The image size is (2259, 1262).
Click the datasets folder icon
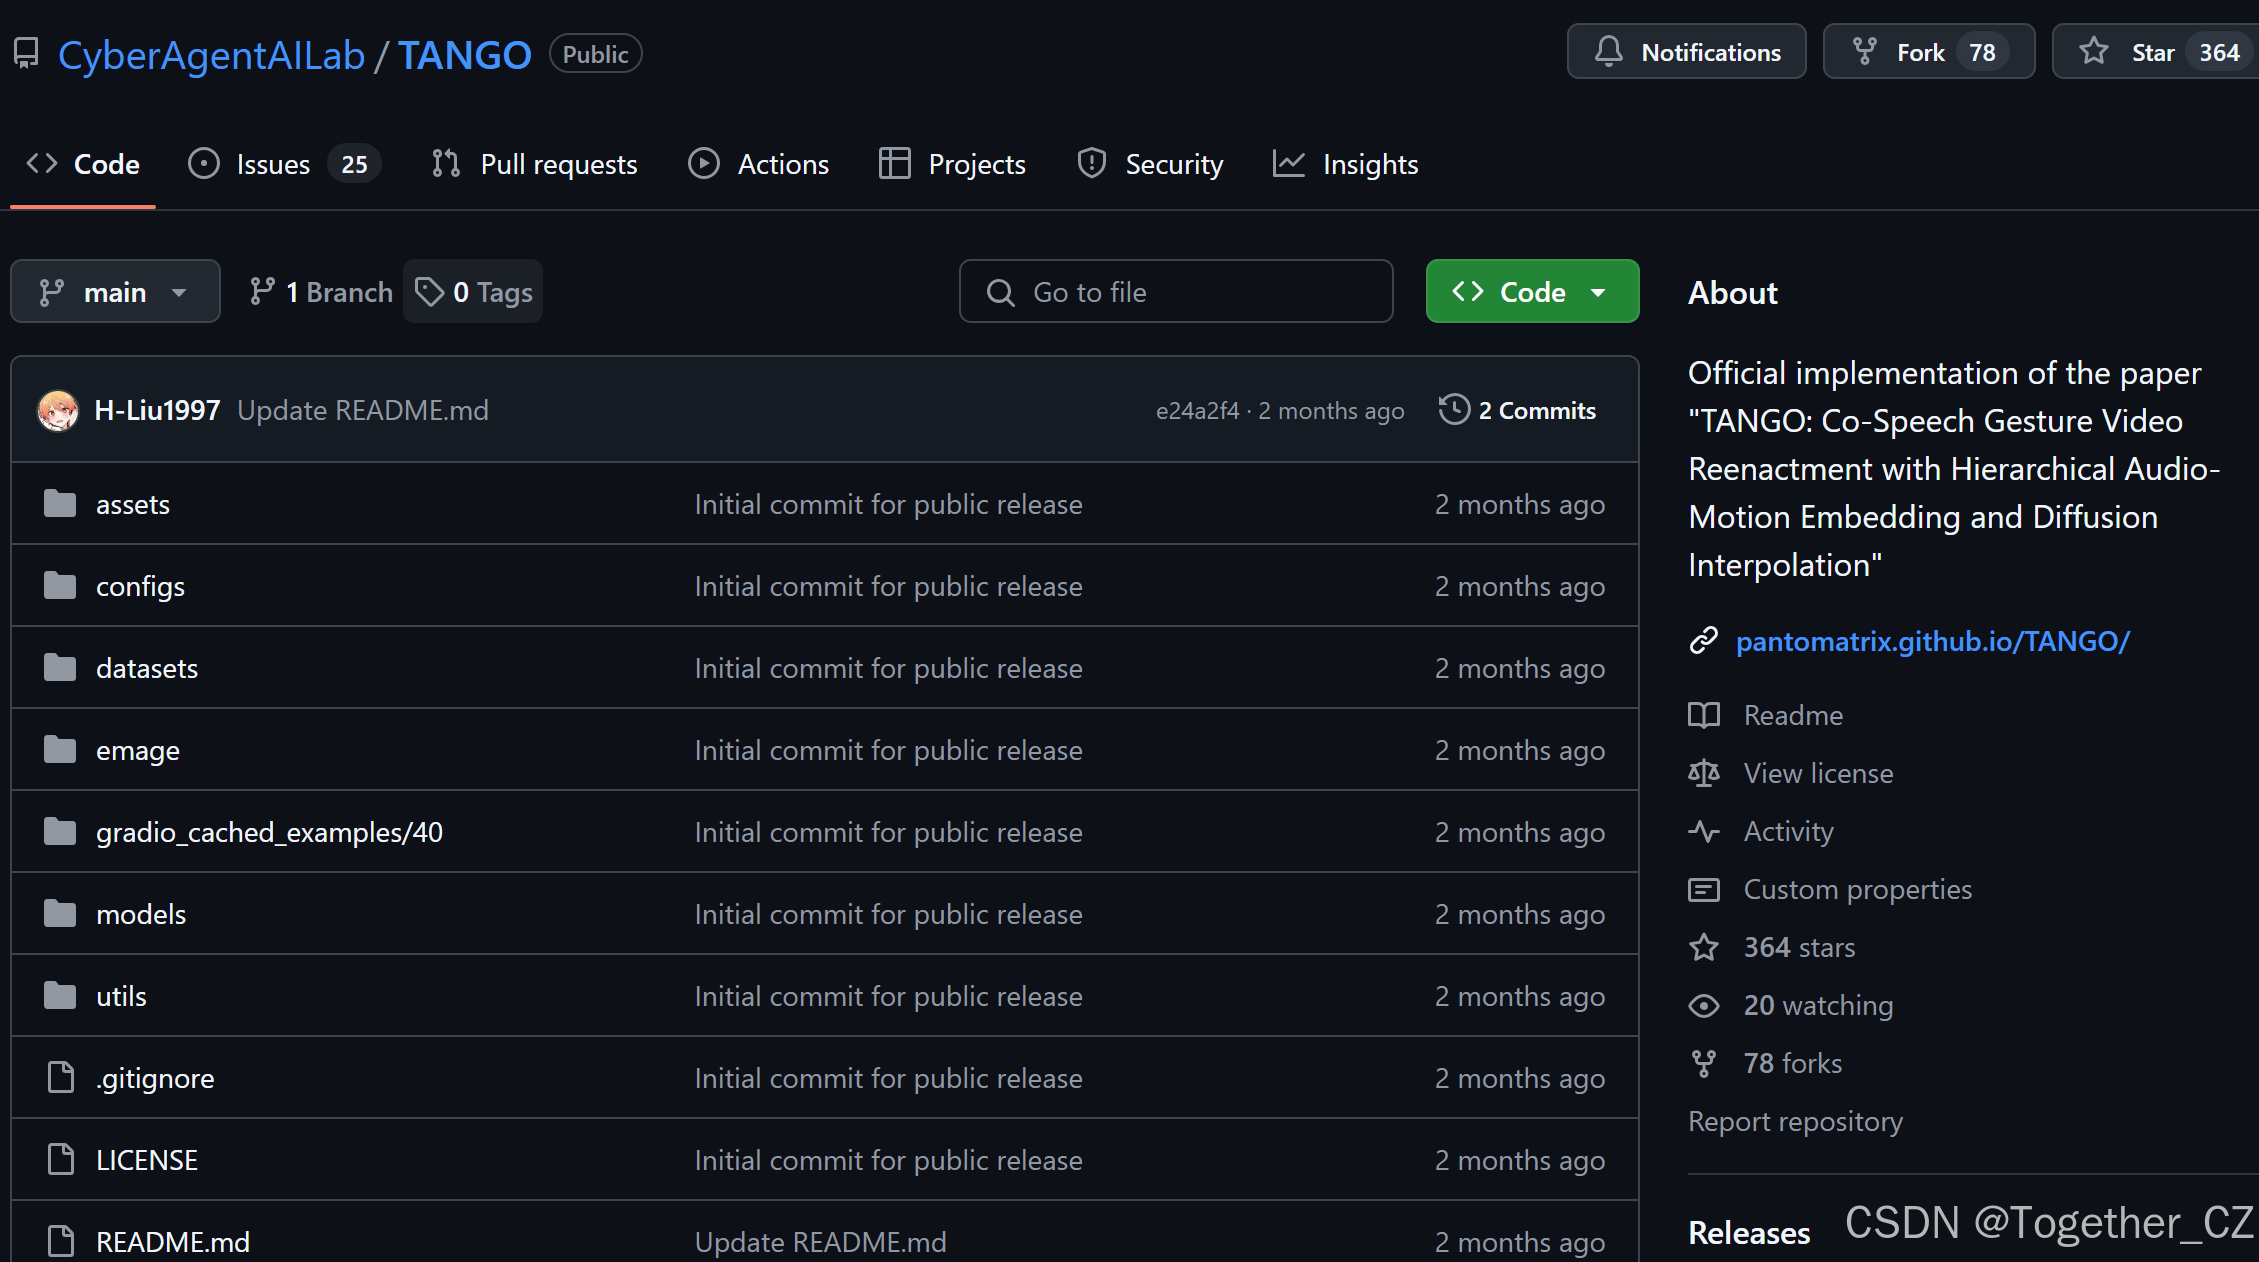coord(60,667)
